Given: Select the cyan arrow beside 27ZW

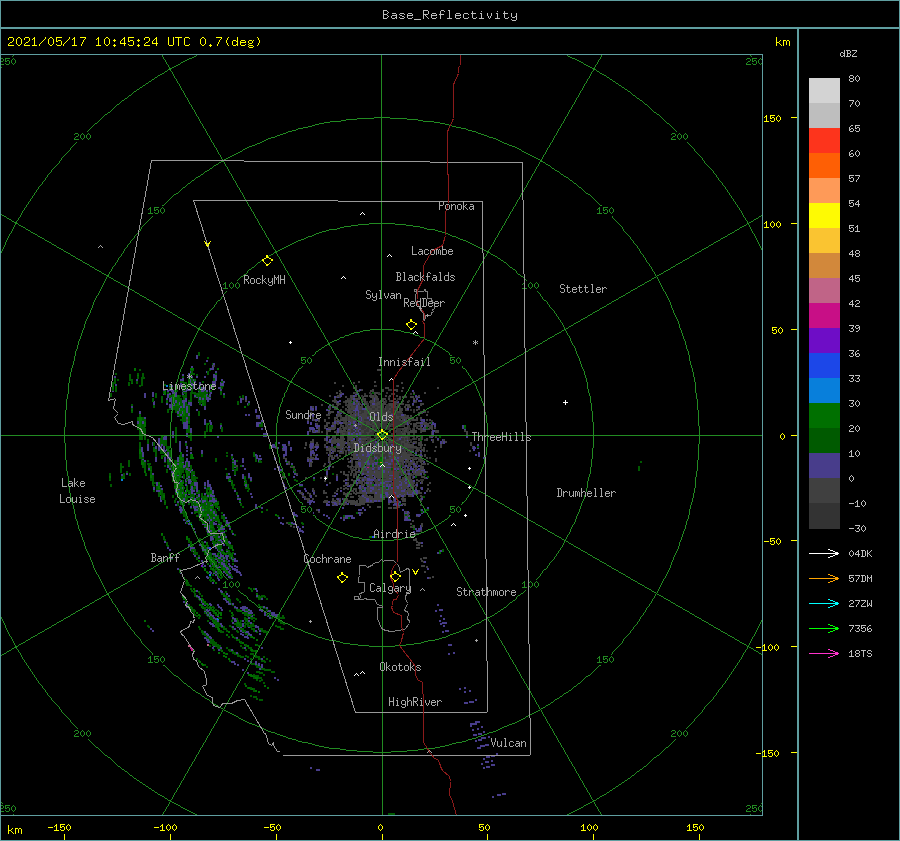Looking at the screenshot, I should coord(824,603).
